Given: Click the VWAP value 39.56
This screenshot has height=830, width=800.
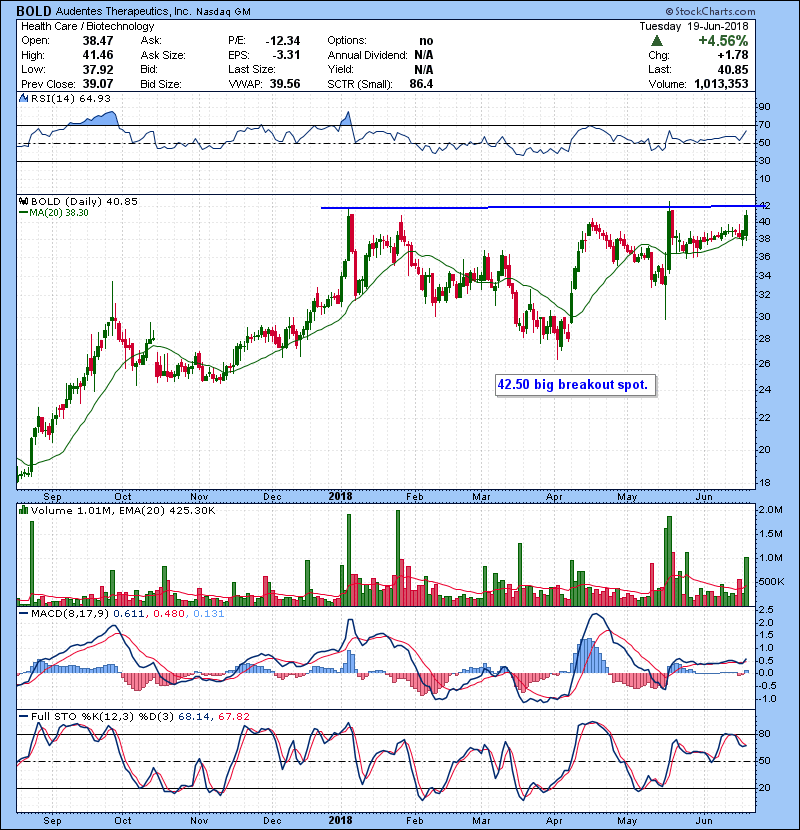Looking at the screenshot, I should tap(285, 84).
